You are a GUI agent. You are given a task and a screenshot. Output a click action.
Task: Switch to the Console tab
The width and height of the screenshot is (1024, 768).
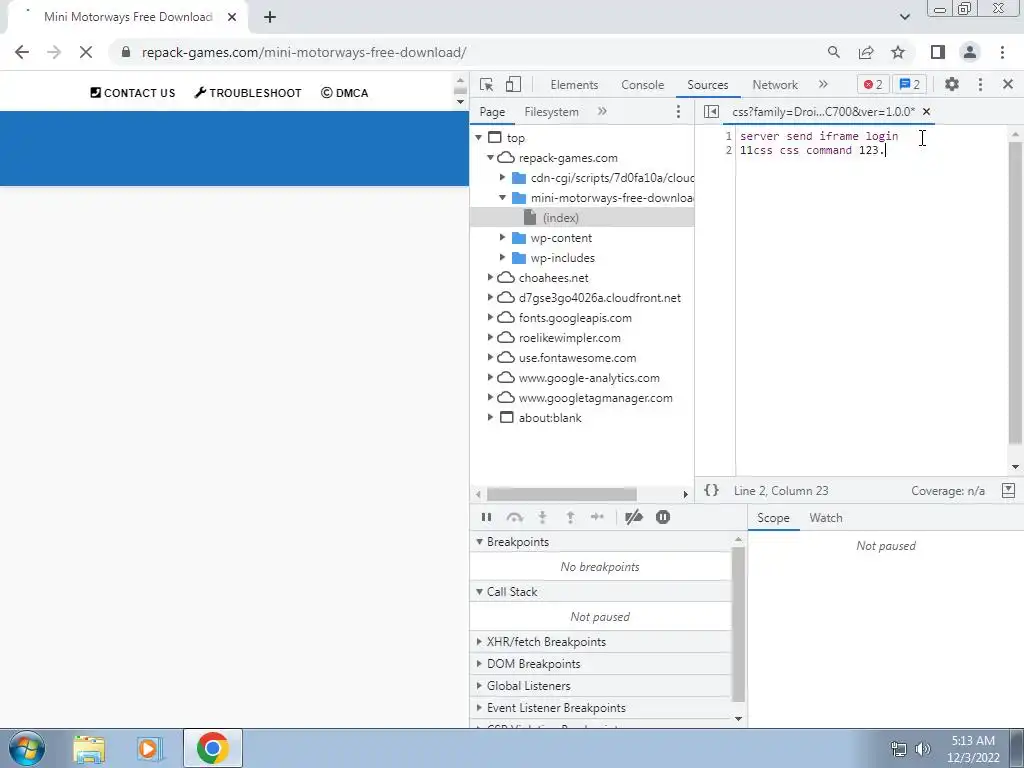[643, 85]
